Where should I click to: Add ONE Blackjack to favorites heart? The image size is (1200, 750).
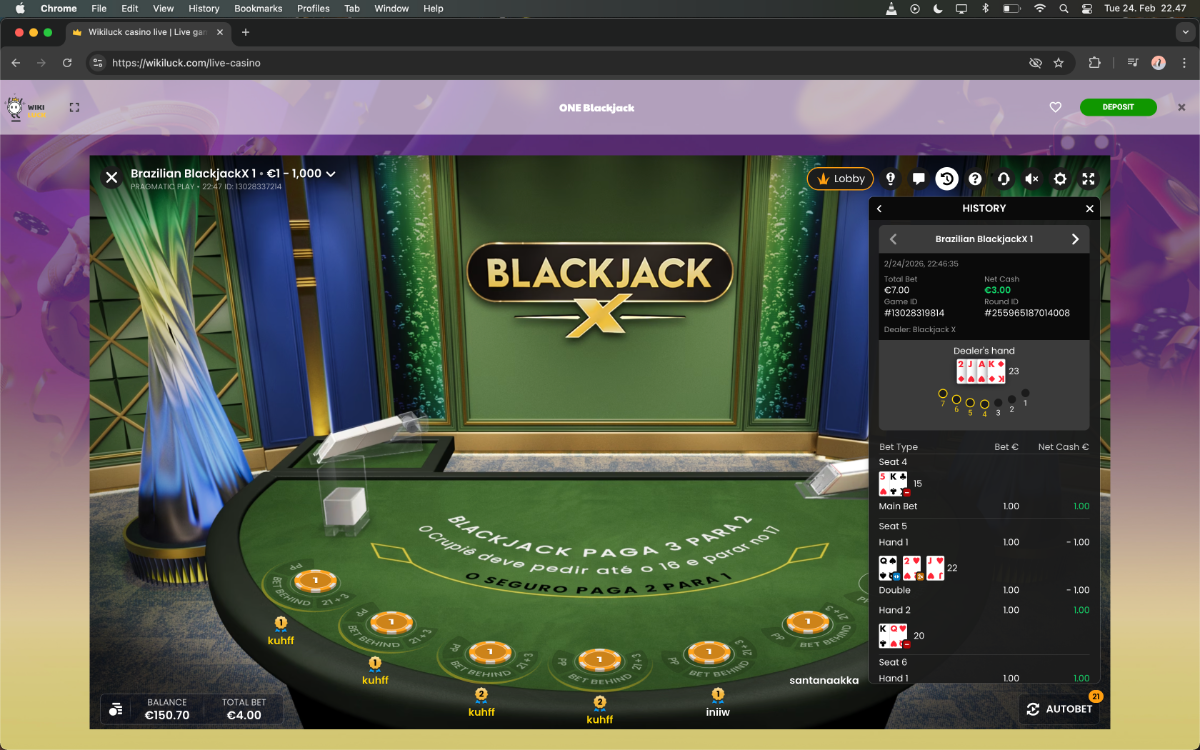[1055, 108]
